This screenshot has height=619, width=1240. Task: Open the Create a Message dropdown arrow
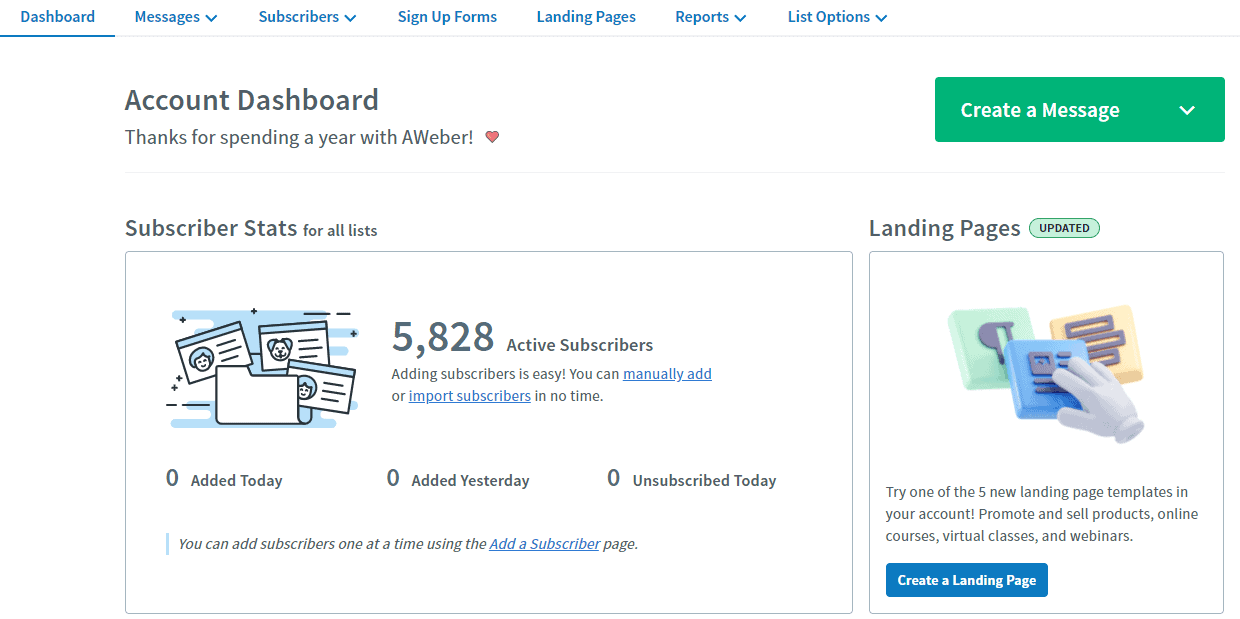[1187, 110]
